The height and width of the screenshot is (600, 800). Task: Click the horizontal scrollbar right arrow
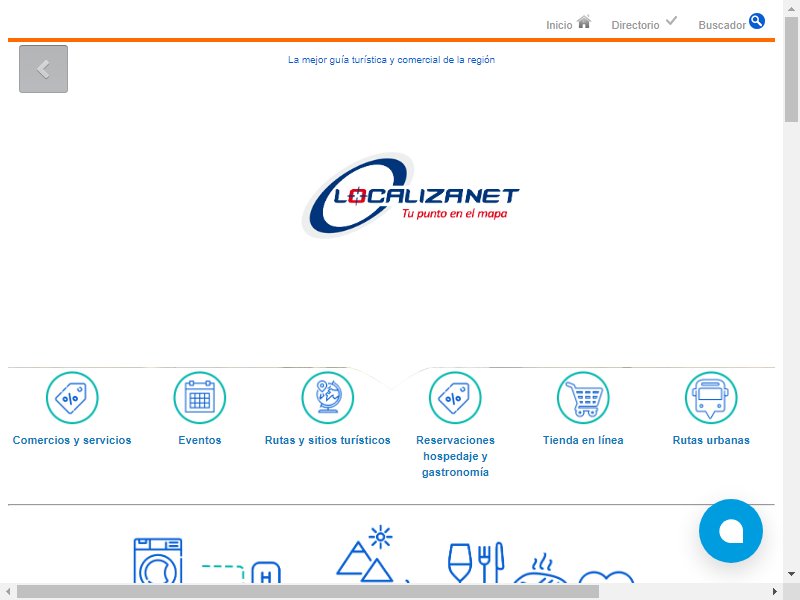[774, 591]
